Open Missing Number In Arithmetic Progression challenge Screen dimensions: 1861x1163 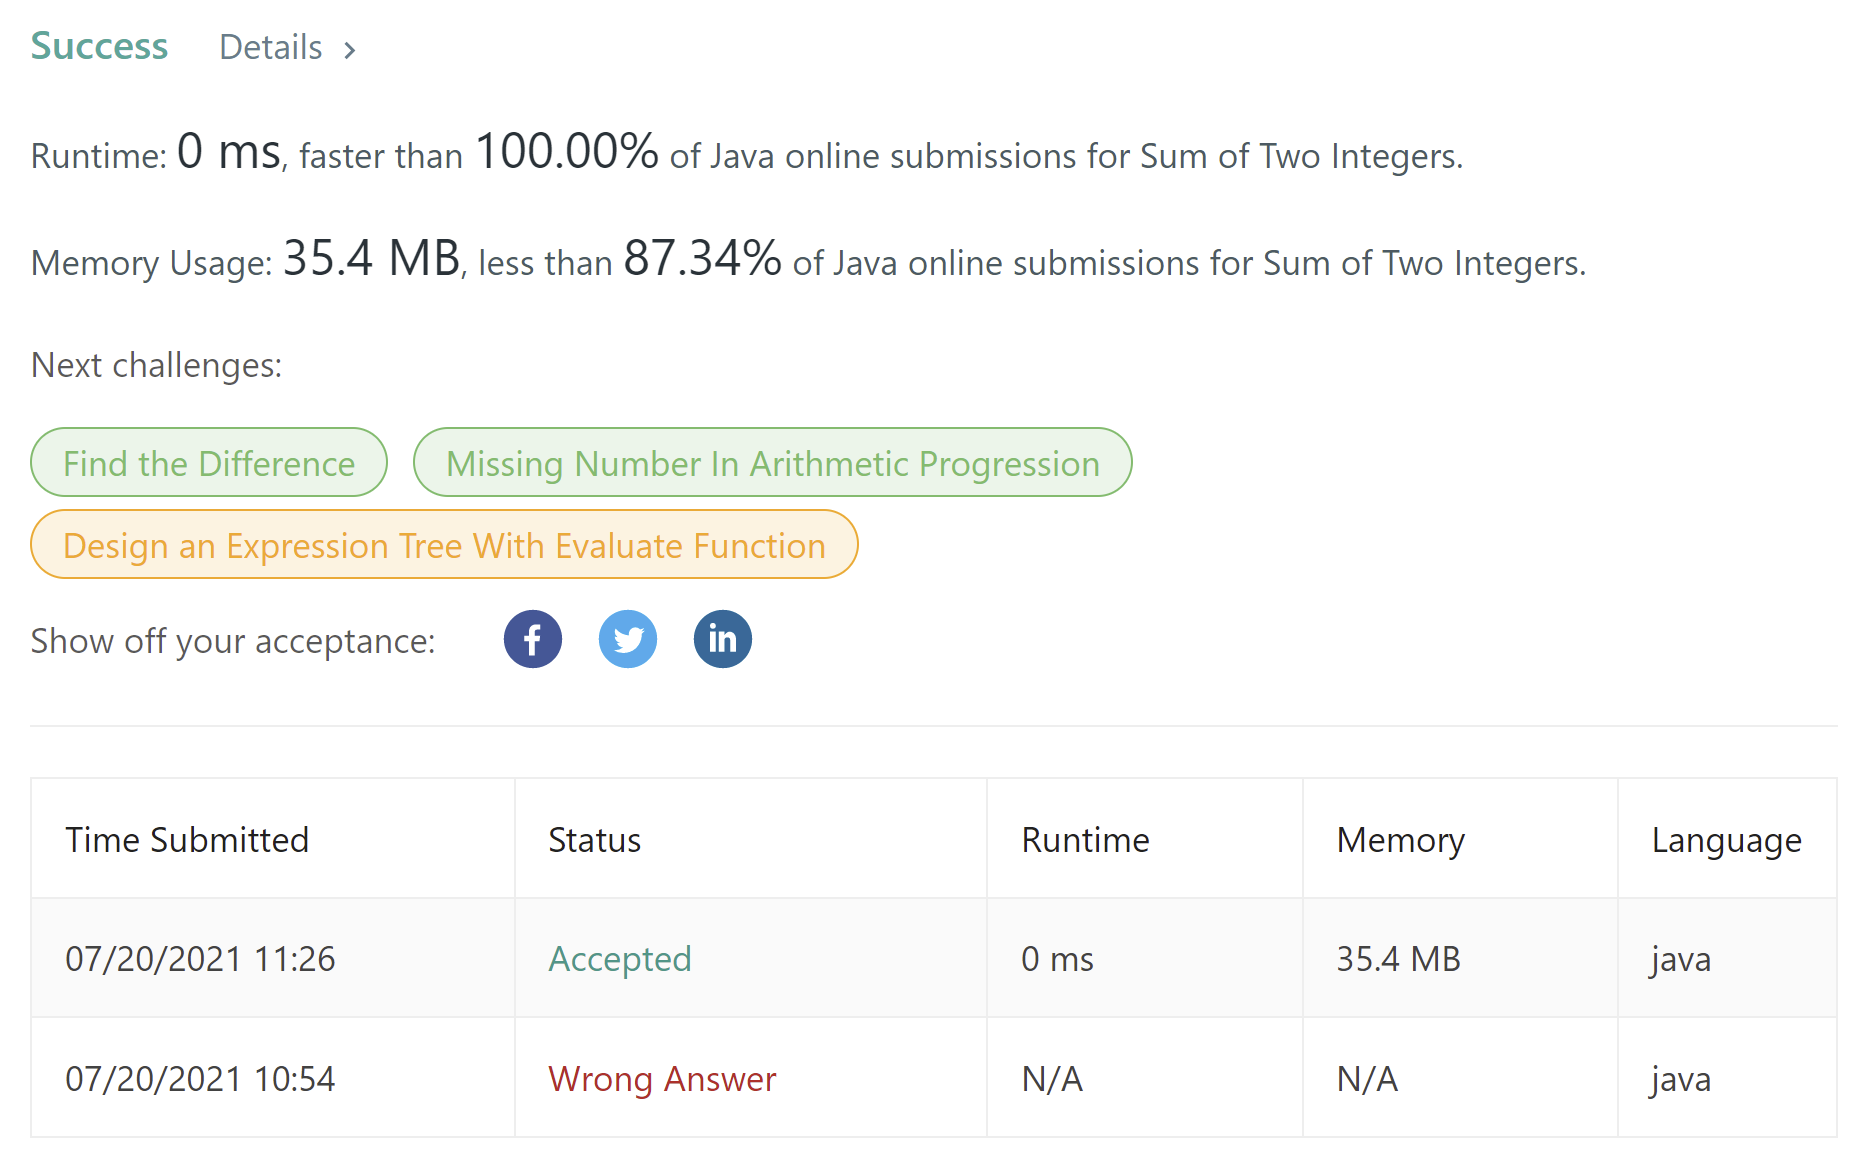pos(772,463)
